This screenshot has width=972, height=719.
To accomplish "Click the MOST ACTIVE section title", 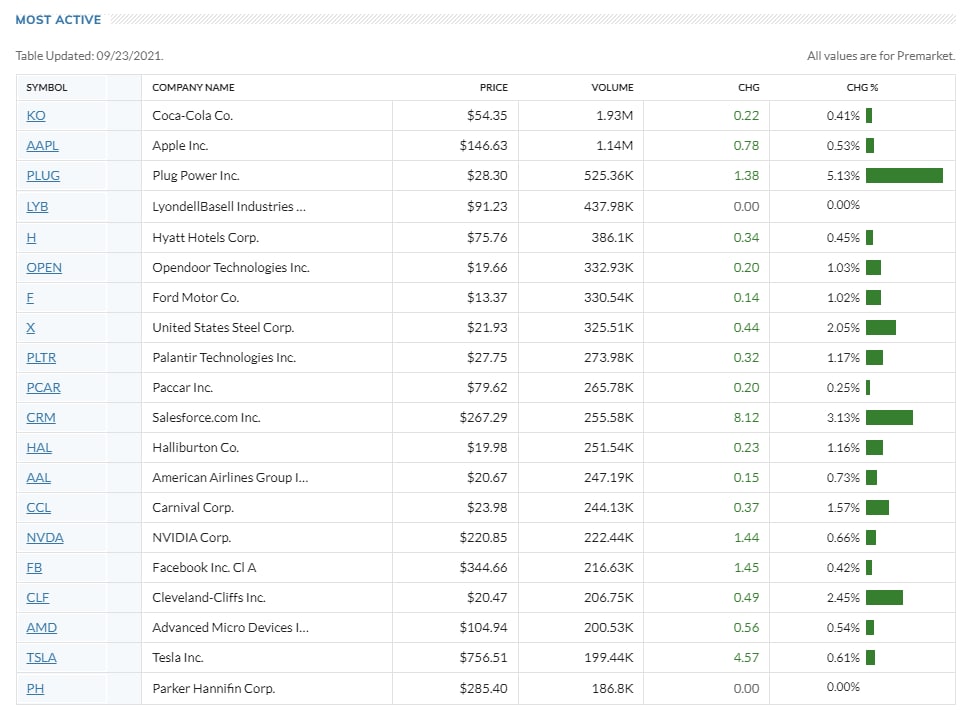I will coord(58,20).
